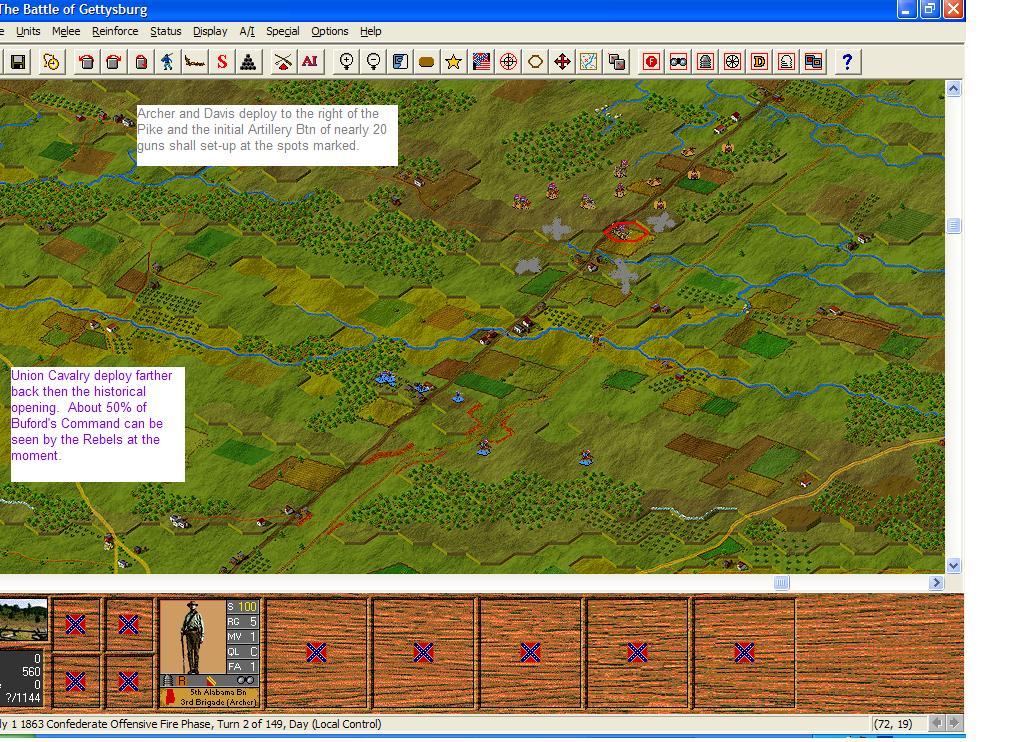Toggle the wagon wheel toolbar button

pos(732,62)
